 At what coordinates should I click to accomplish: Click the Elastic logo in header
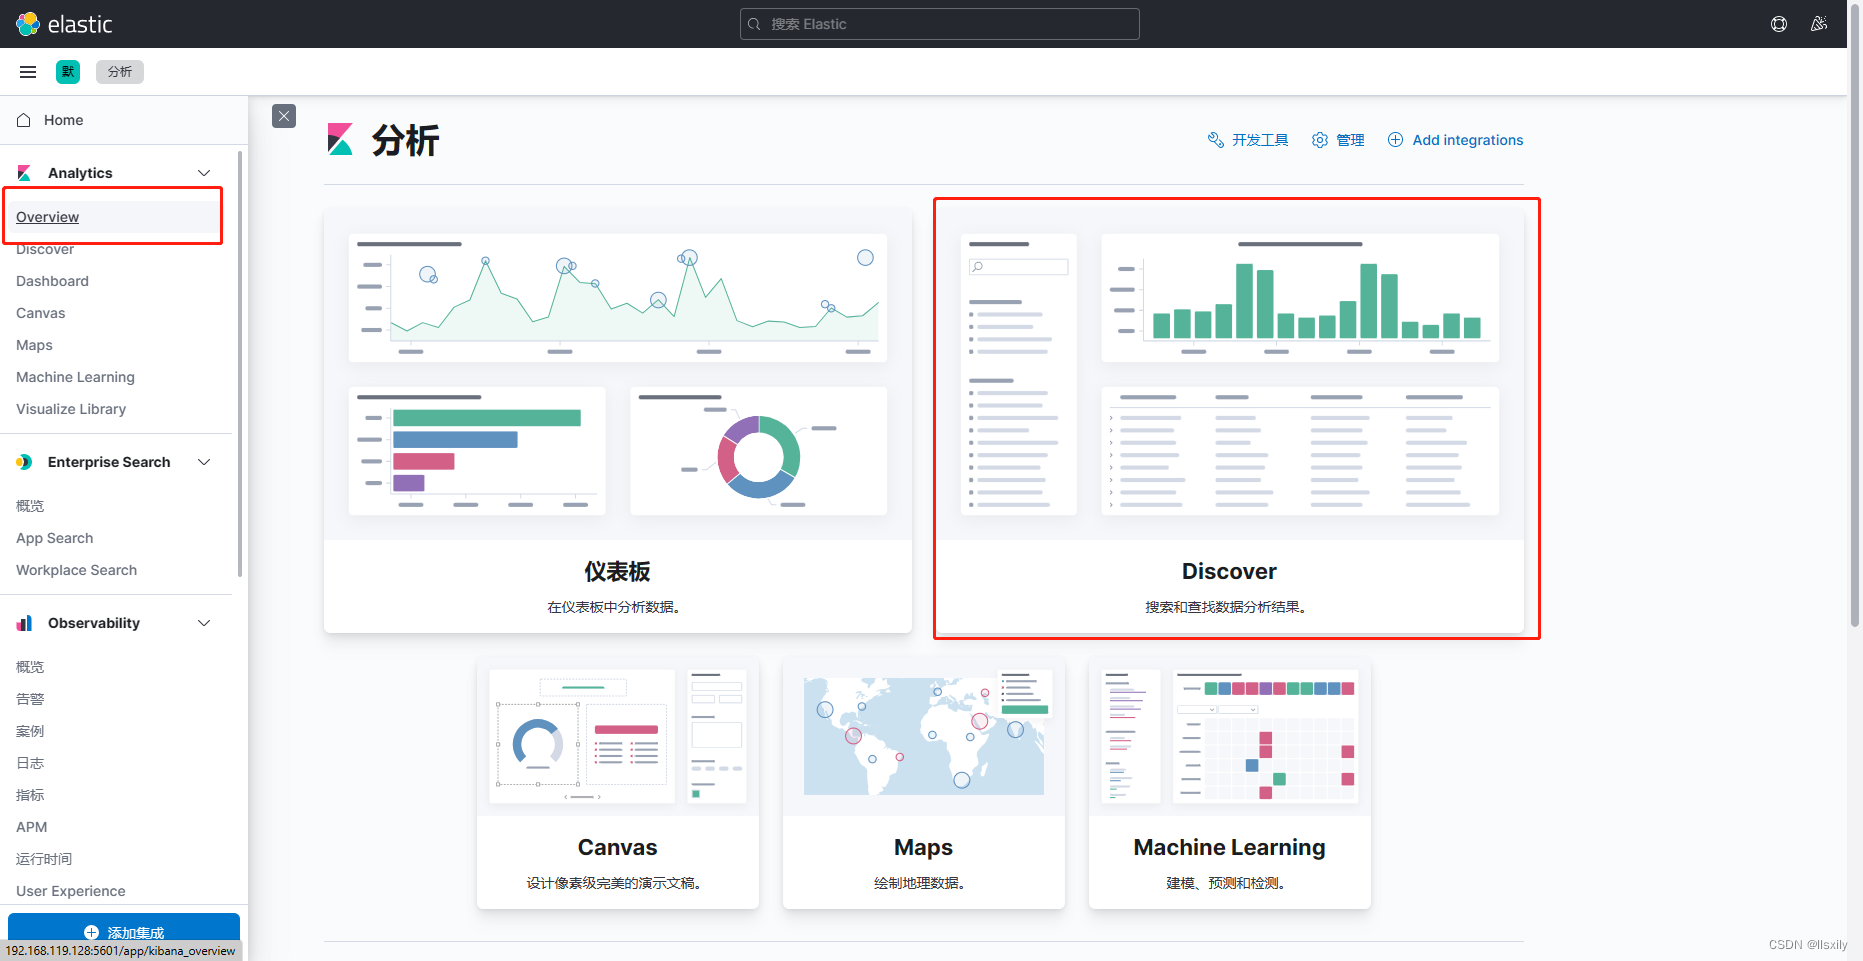click(64, 24)
